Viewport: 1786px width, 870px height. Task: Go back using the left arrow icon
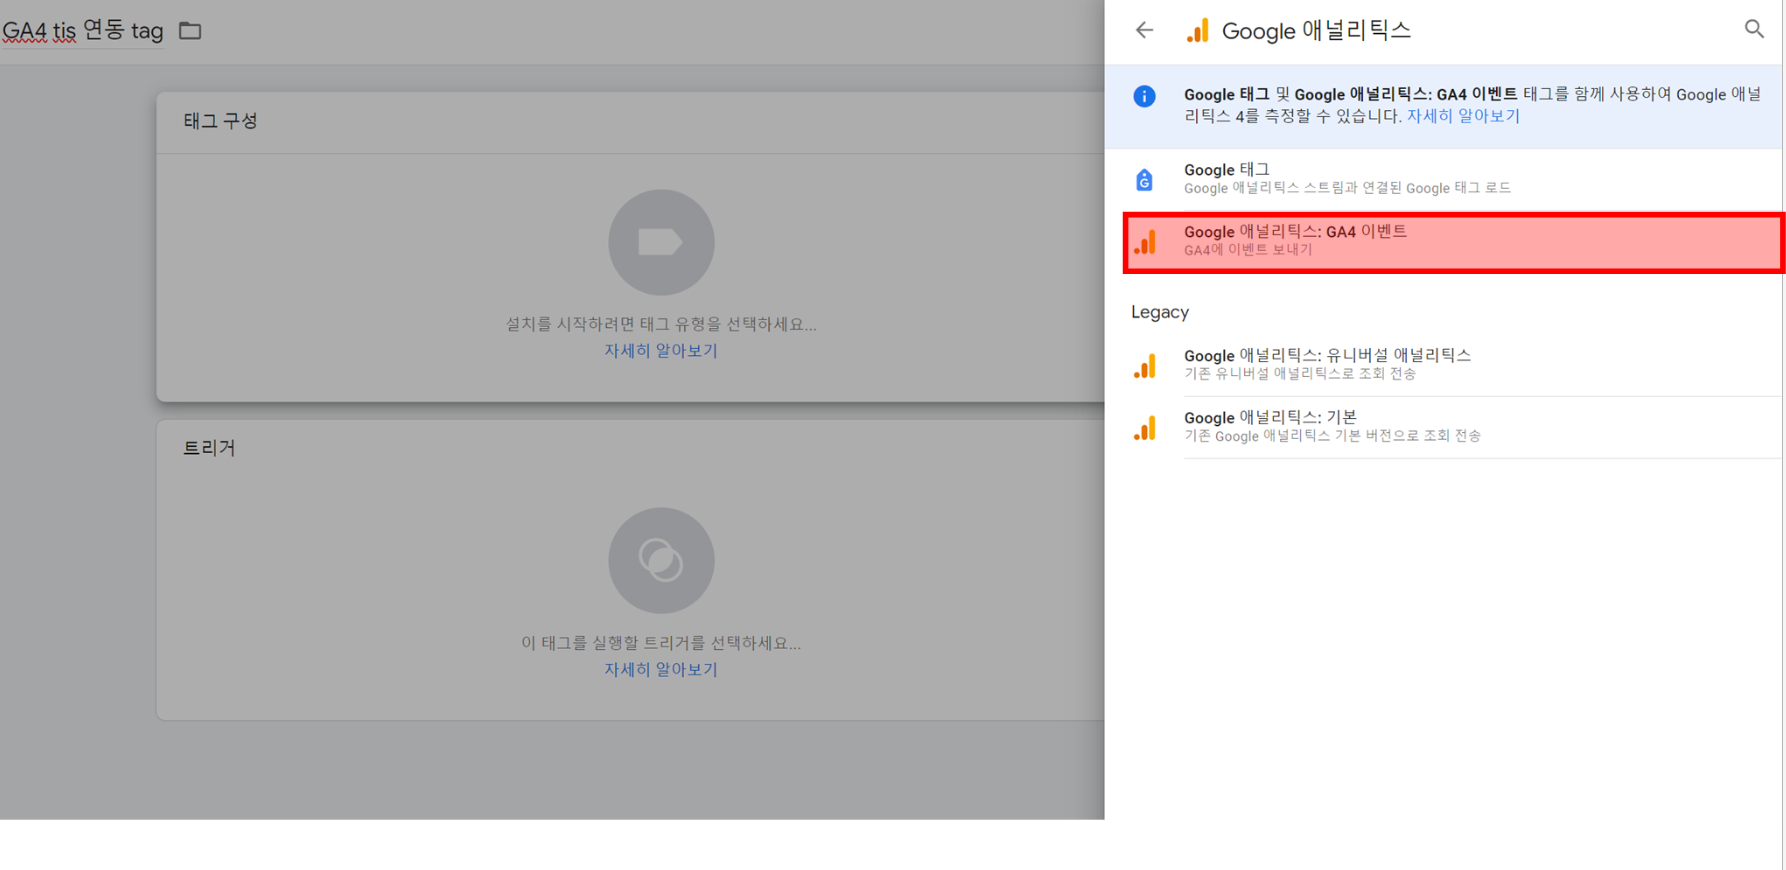coord(1144,30)
